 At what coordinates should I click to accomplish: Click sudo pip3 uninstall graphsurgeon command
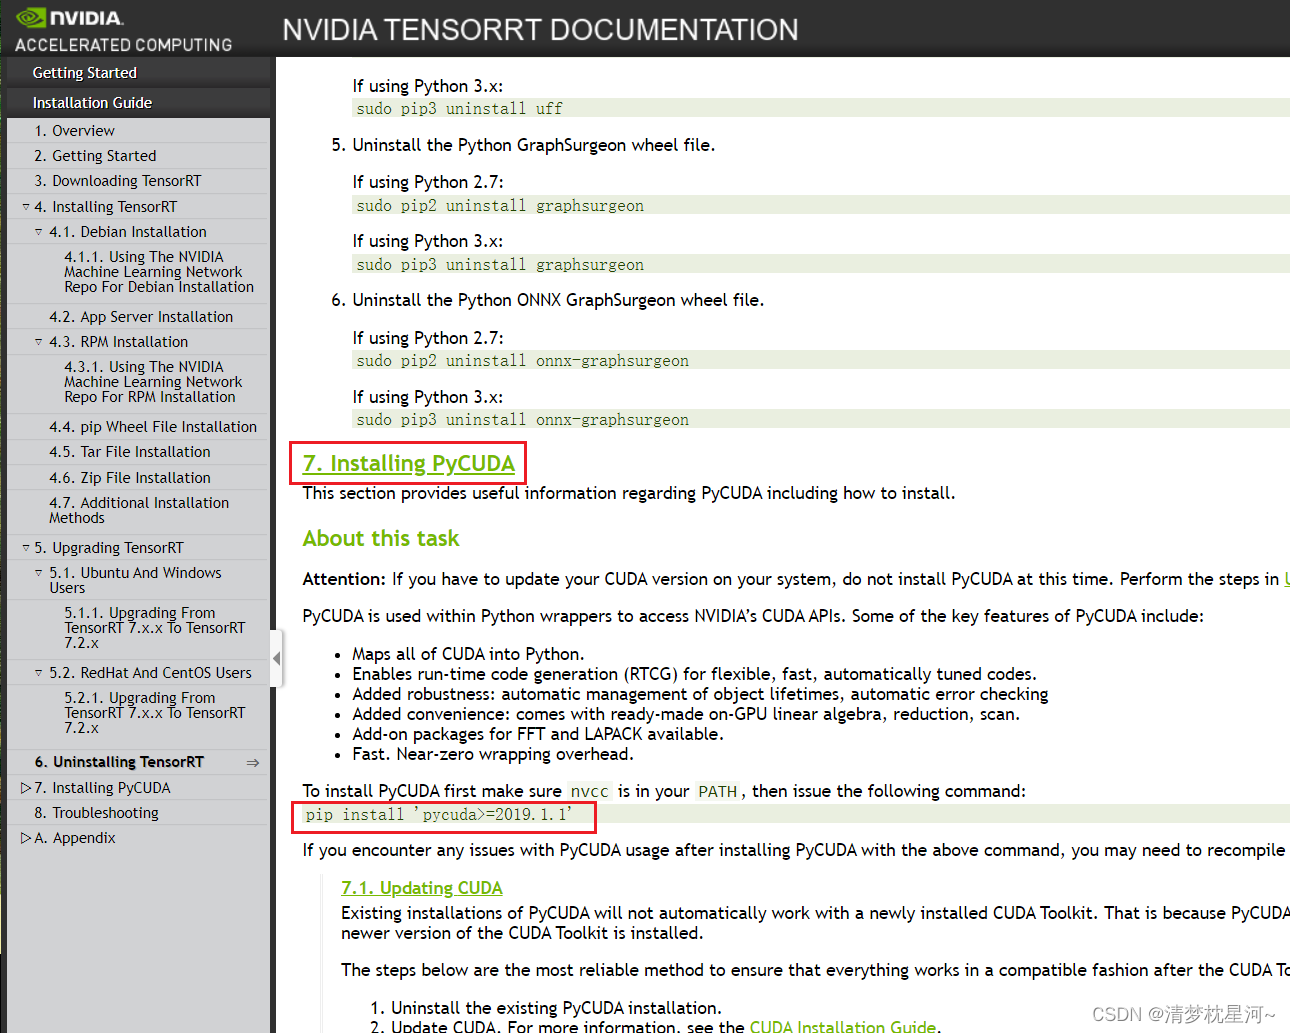500,265
